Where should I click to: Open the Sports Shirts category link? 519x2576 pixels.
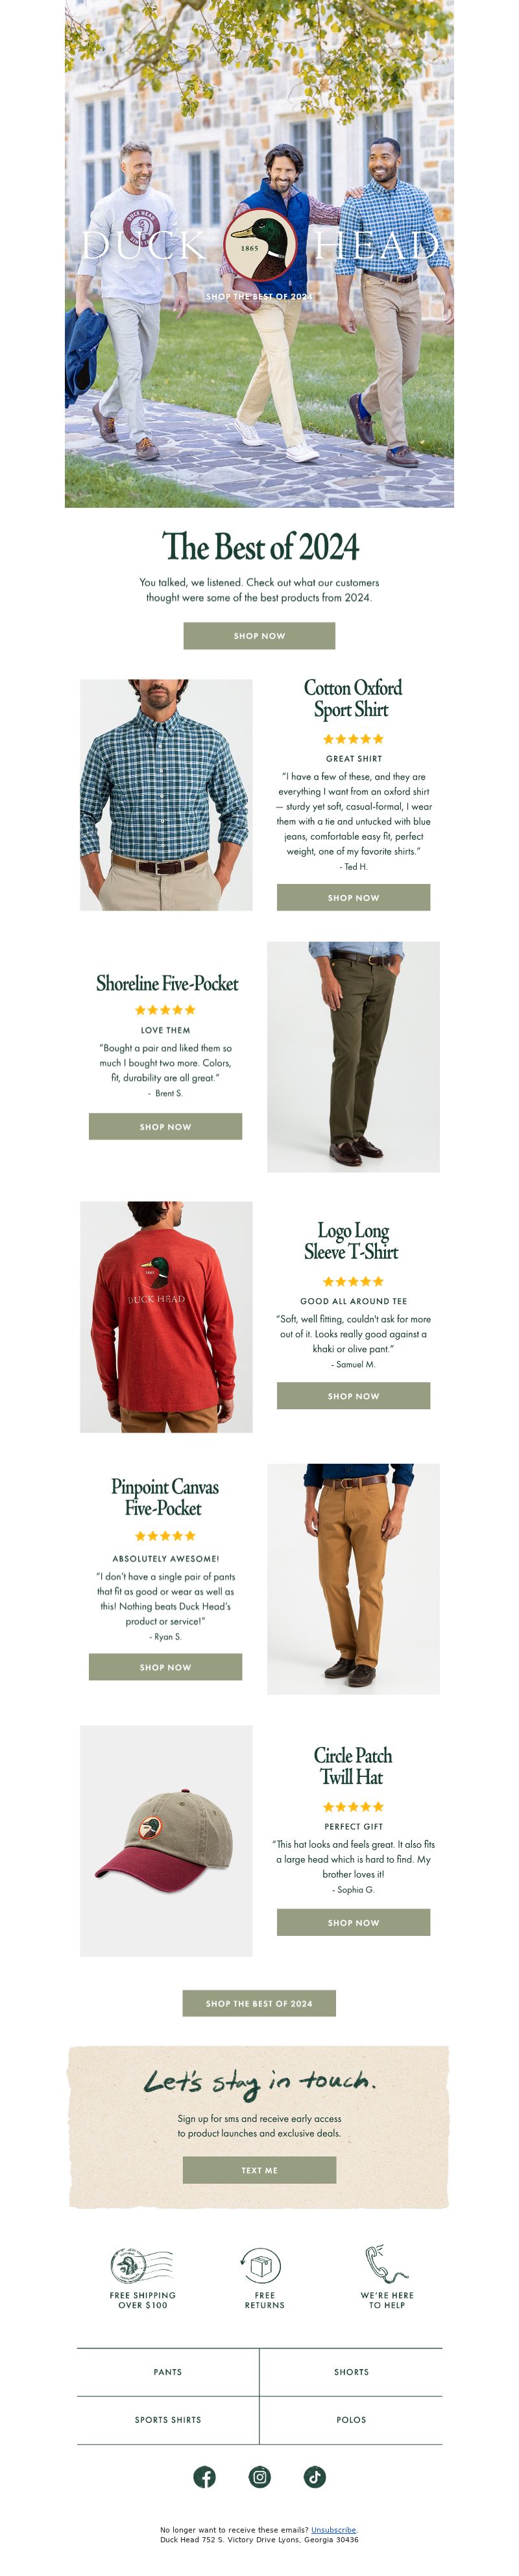click(x=168, y=2420)
